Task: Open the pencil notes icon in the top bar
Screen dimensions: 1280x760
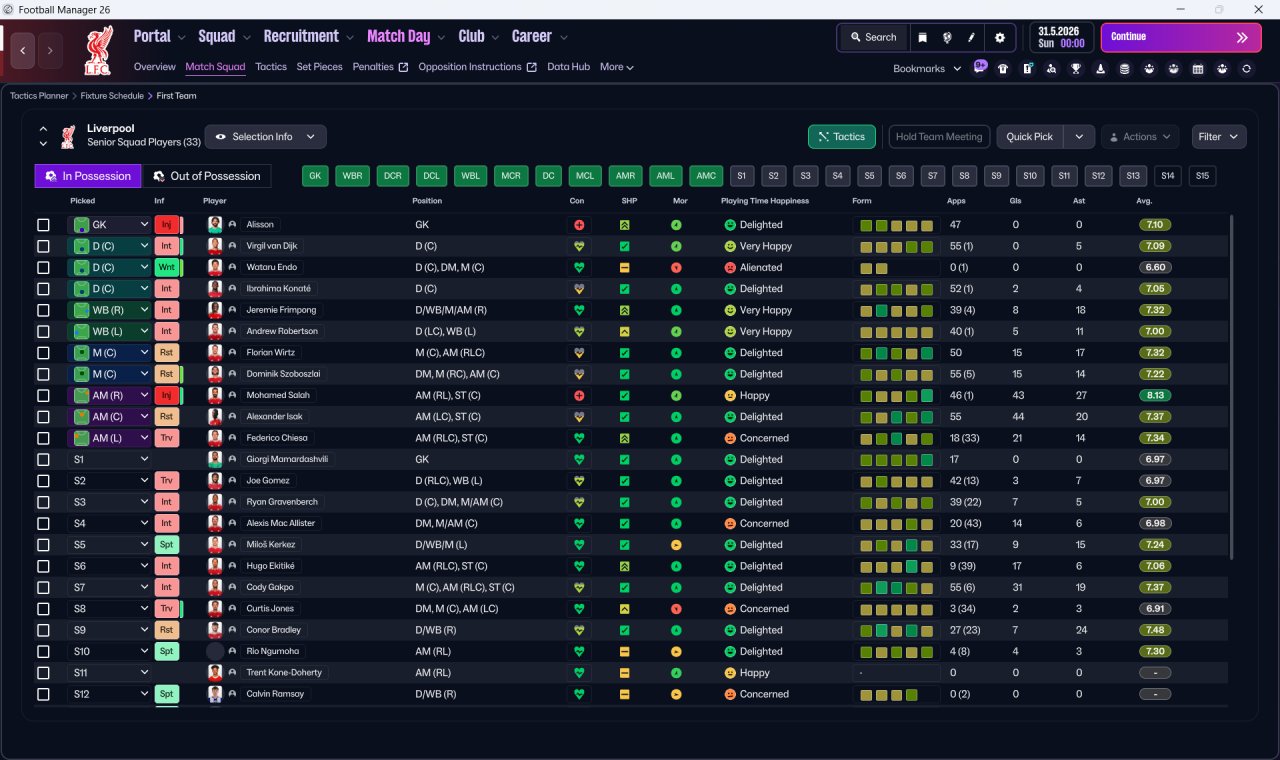Action: [971, 37]
